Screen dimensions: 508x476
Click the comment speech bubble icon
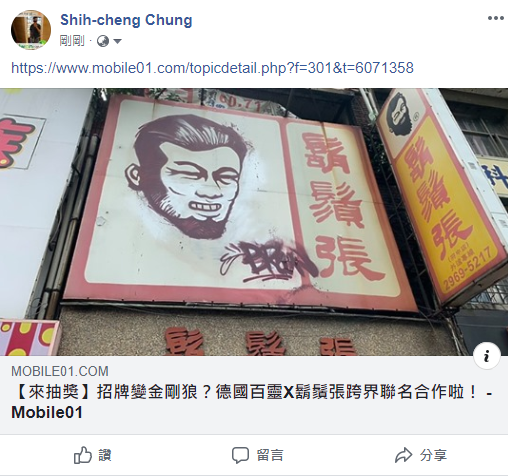(x=240, y=455)
